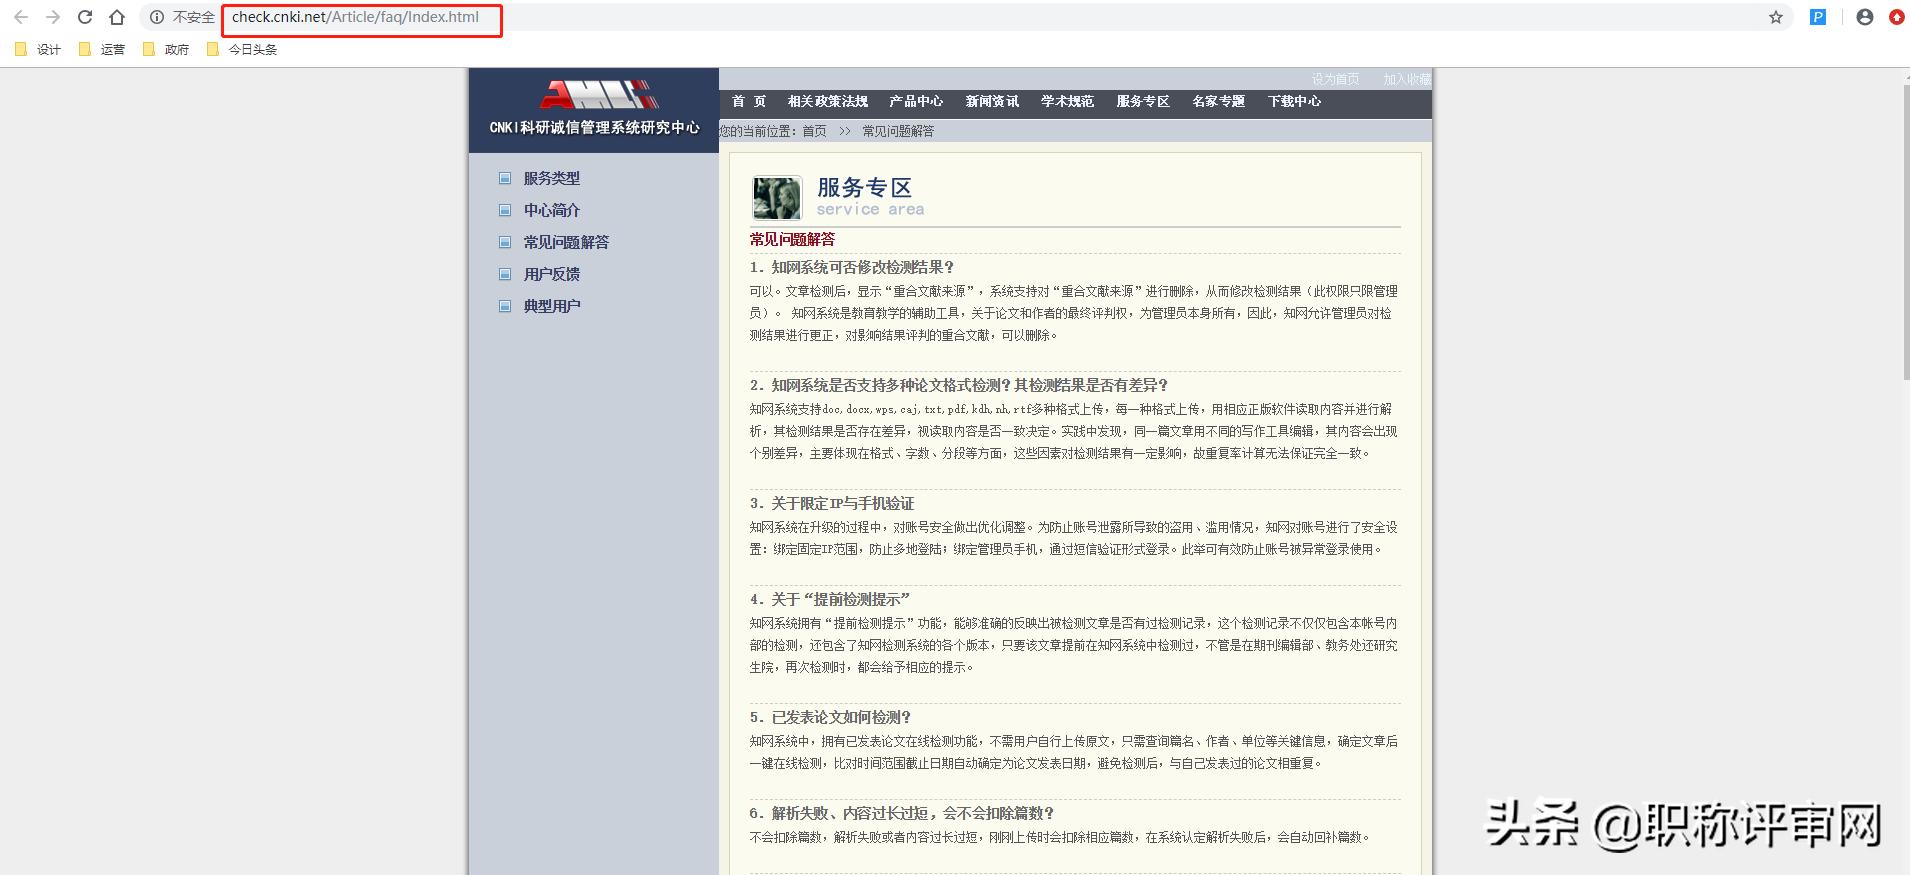
Task: Open 下载中心 menu item
Action: coord(1294,101)
